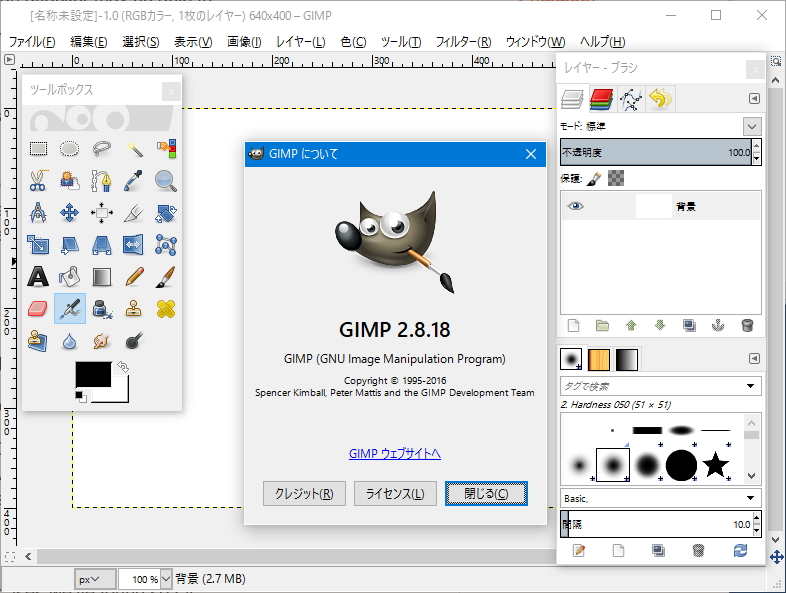Select the Move tool
The height and width of the screenshot is (593, 786).
click(x=70, y=213)
